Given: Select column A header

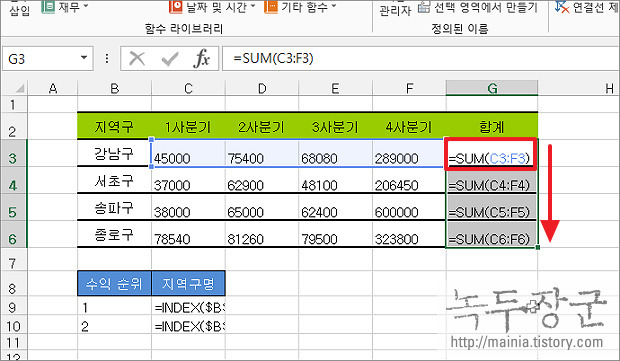Looking at the screenshot, I should coord(53,88).
